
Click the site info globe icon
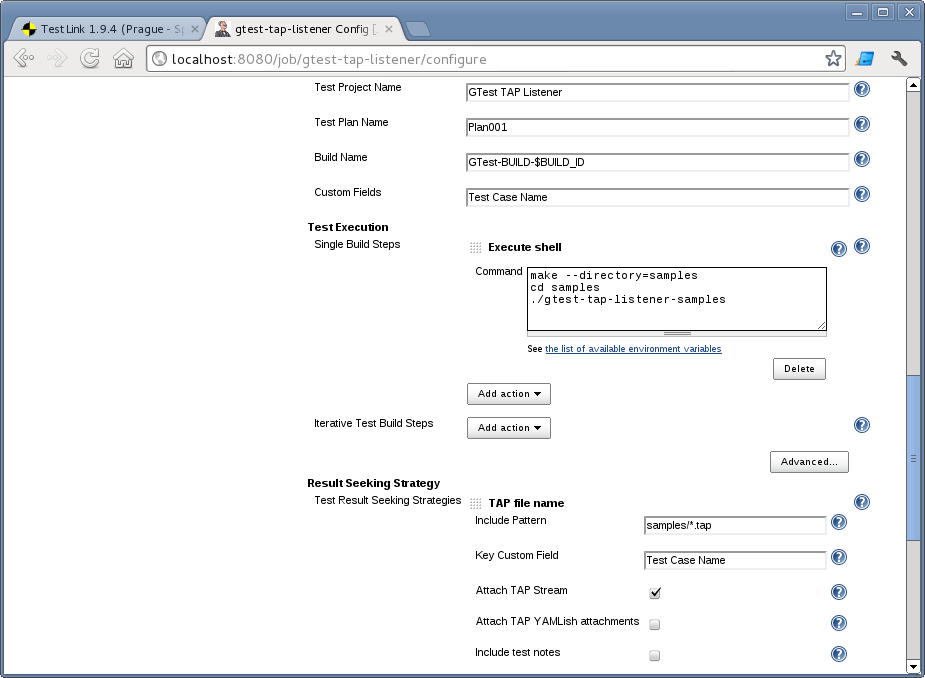159,59
